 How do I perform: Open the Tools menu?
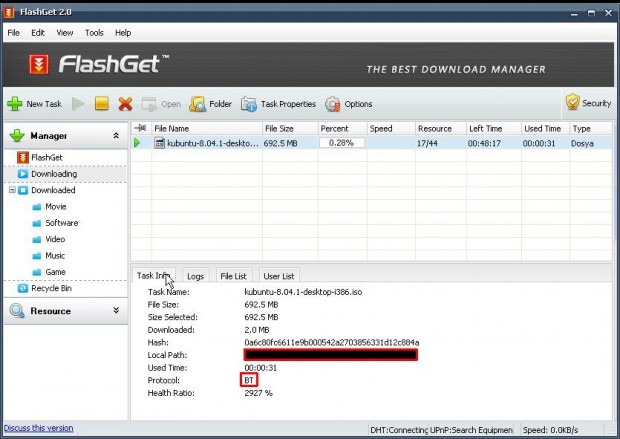(x=94, y=33)
